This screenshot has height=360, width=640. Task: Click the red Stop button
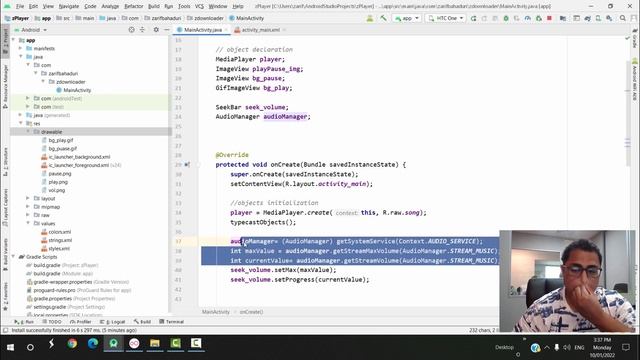549,18
